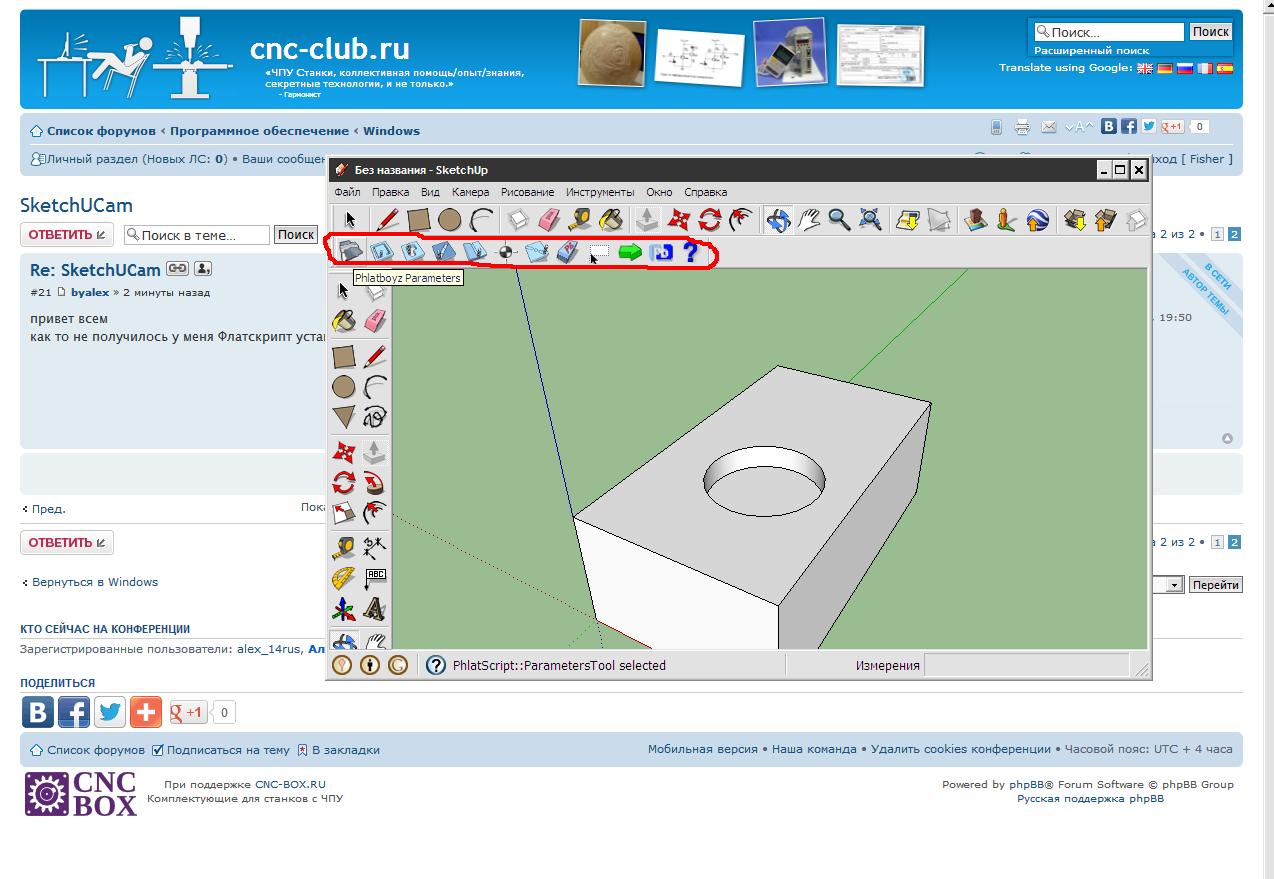Select the ABC Text label tool

coord(375,578)
